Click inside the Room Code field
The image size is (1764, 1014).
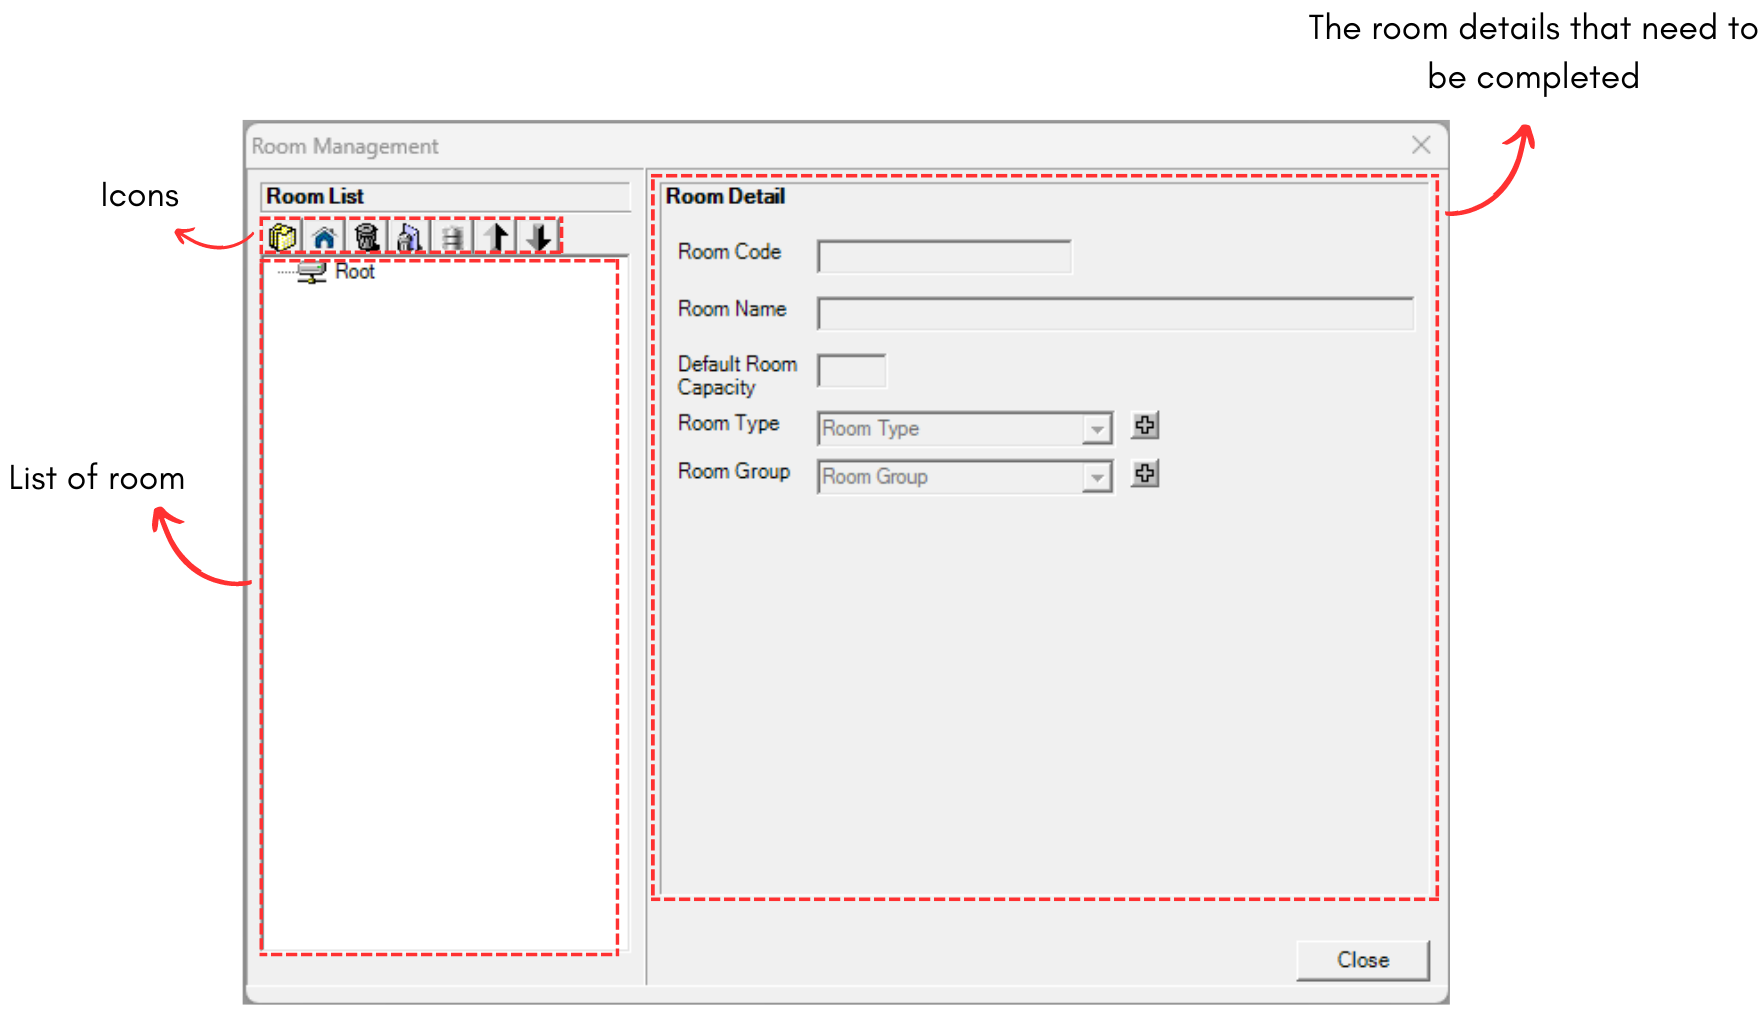[943, 256]
